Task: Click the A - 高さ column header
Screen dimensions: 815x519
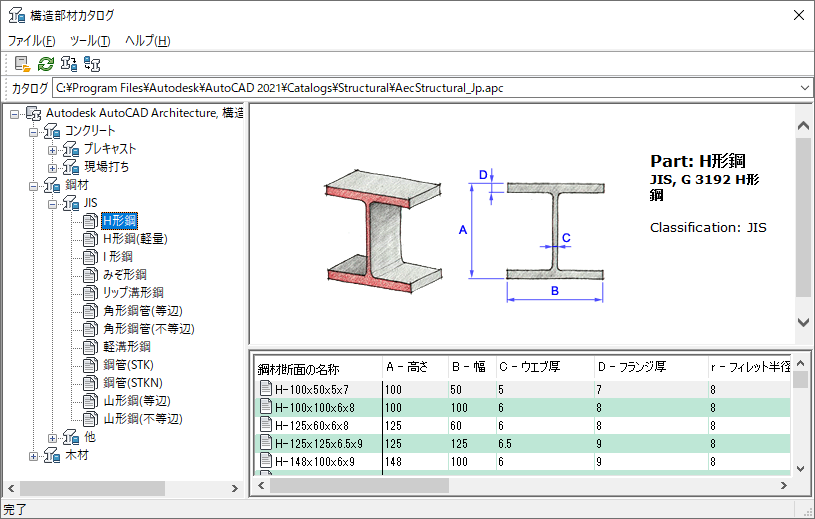Action: (415, 368)
